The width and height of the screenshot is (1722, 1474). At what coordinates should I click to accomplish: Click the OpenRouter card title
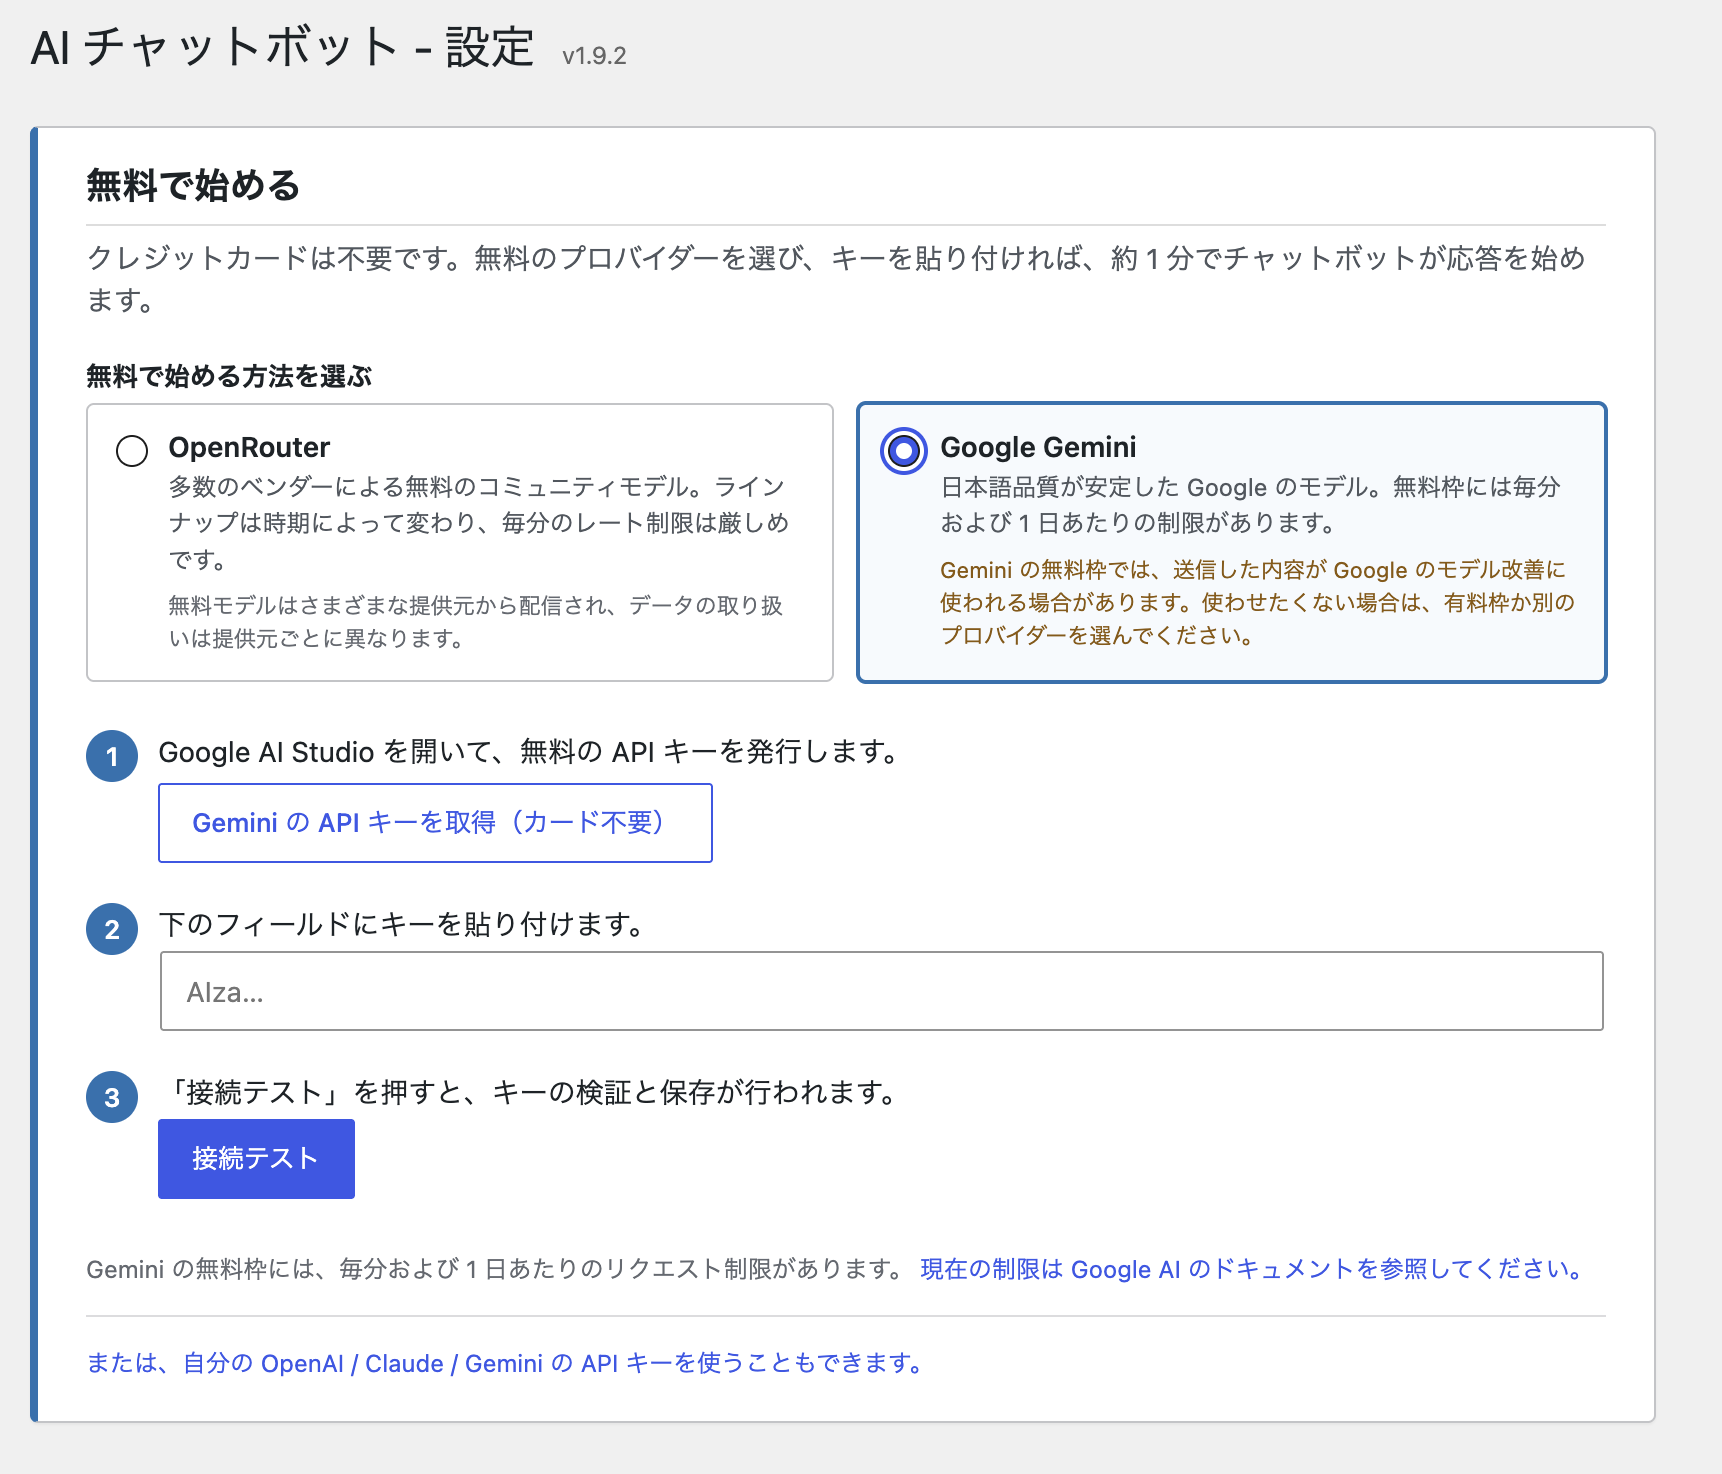click(249, 447)
